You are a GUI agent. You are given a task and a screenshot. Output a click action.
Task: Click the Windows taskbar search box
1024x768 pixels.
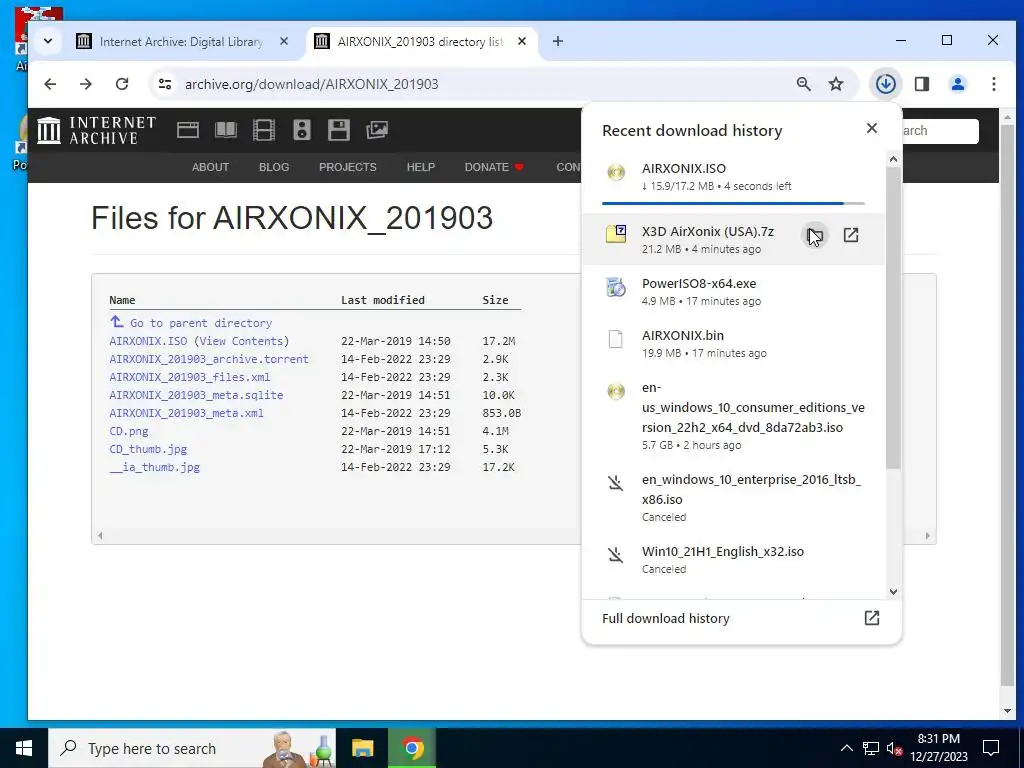[x=192, y=748]
